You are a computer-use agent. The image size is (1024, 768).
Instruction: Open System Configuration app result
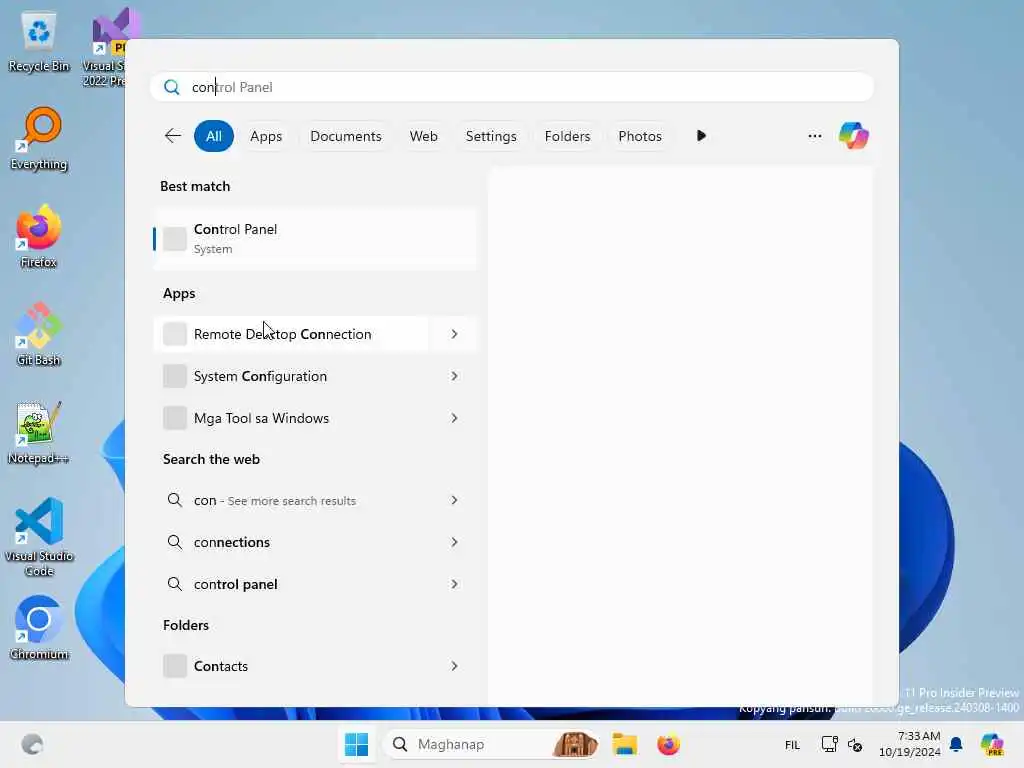[291, 376]
